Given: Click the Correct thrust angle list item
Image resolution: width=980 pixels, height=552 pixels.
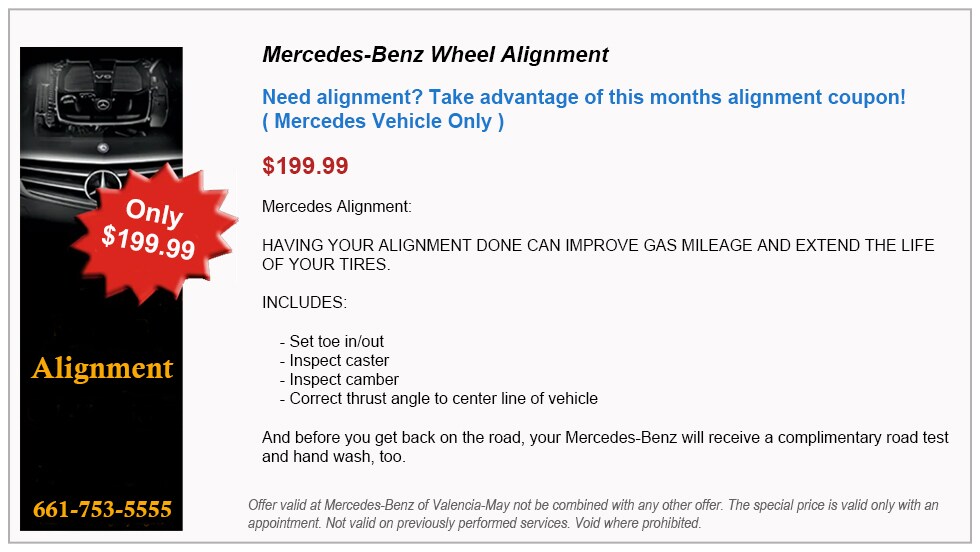Looking at the screenshot, I should click(x=439, y=398).
